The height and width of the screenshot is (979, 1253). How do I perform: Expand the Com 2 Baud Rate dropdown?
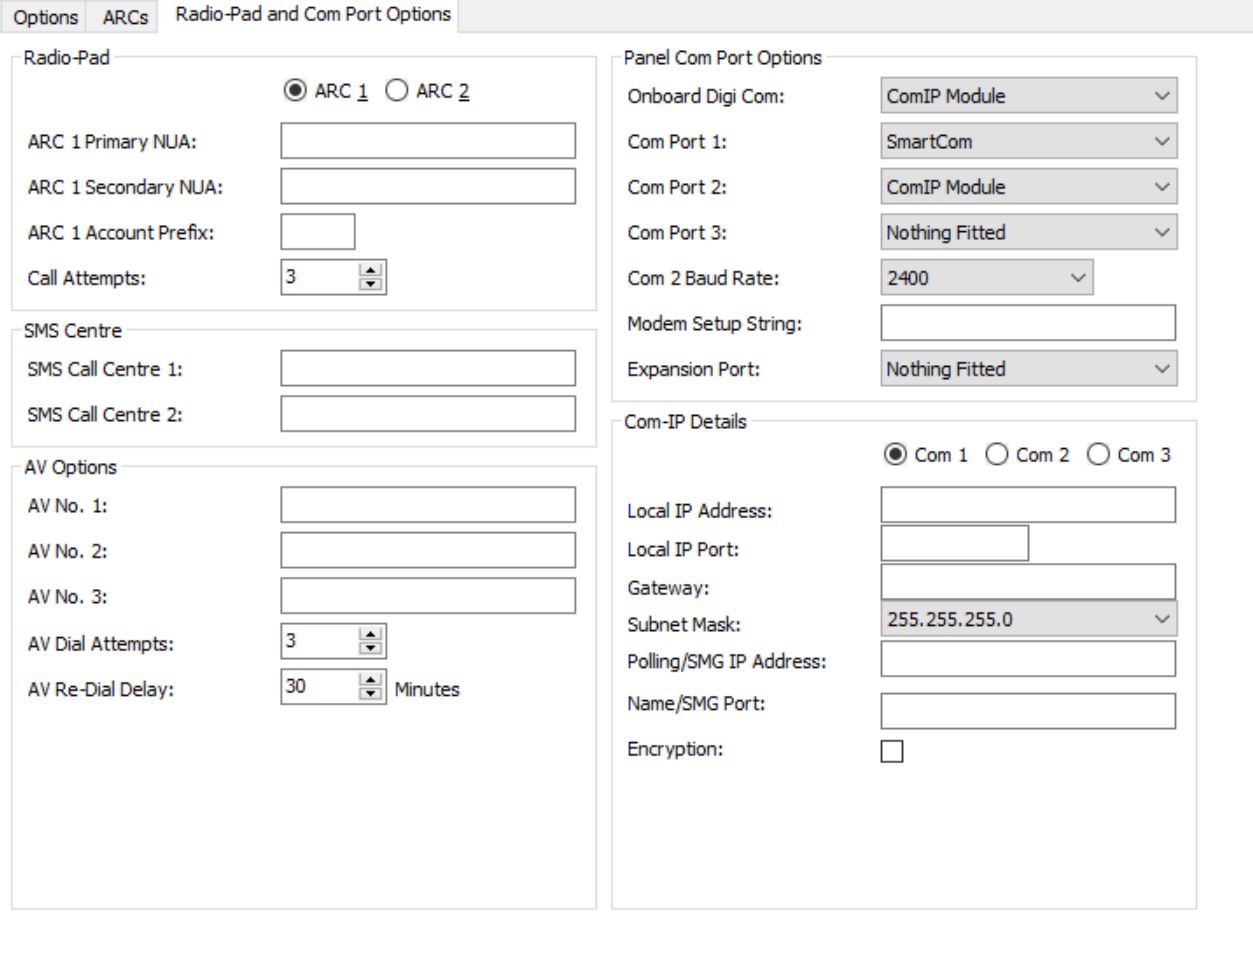[986, 278]
